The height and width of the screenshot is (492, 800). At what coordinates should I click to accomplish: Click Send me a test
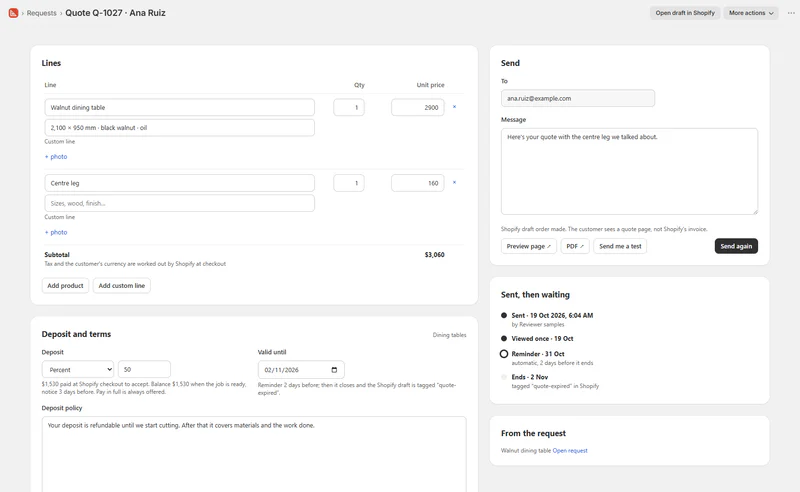[620, 246]
